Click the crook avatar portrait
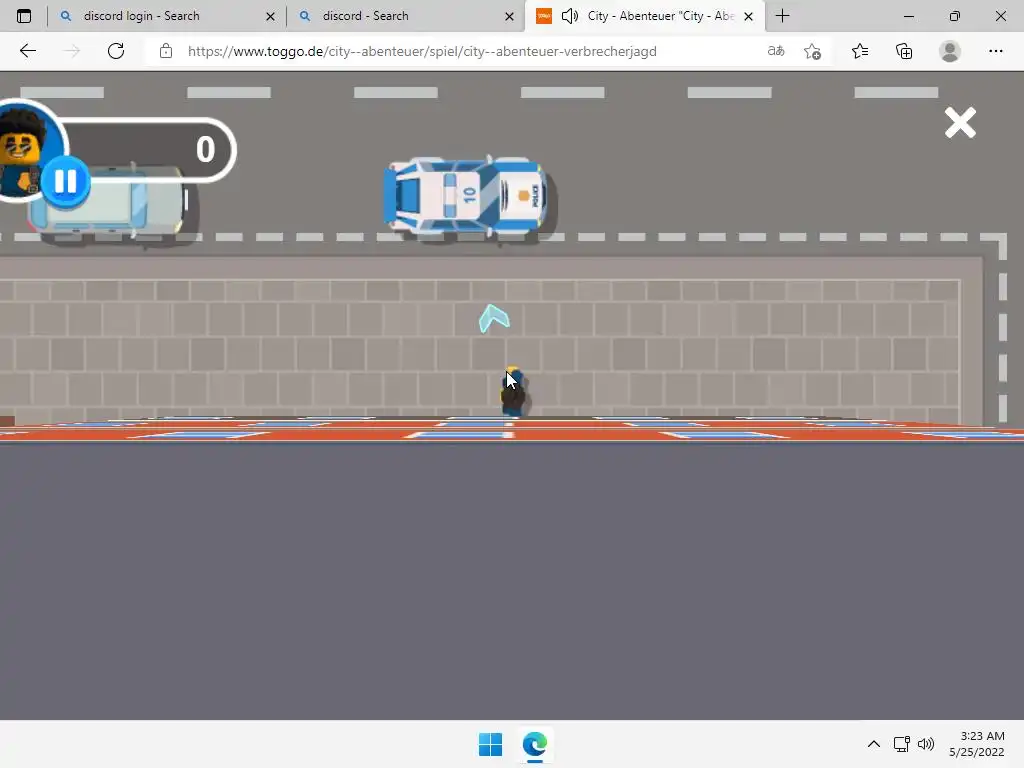The image size is (1024, 768). coord(25,153)
